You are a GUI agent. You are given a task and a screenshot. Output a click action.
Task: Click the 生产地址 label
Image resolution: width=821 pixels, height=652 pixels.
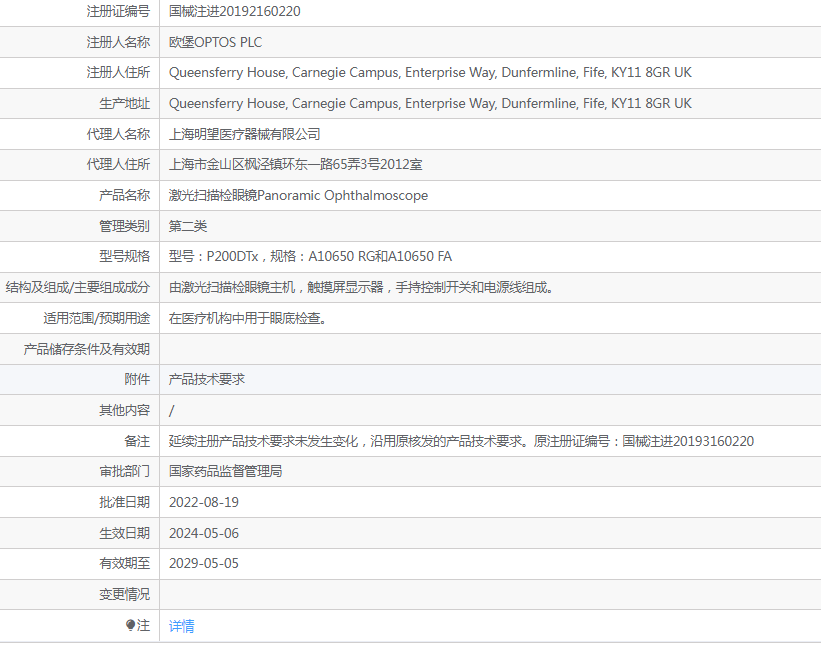[x=125, y=104]
